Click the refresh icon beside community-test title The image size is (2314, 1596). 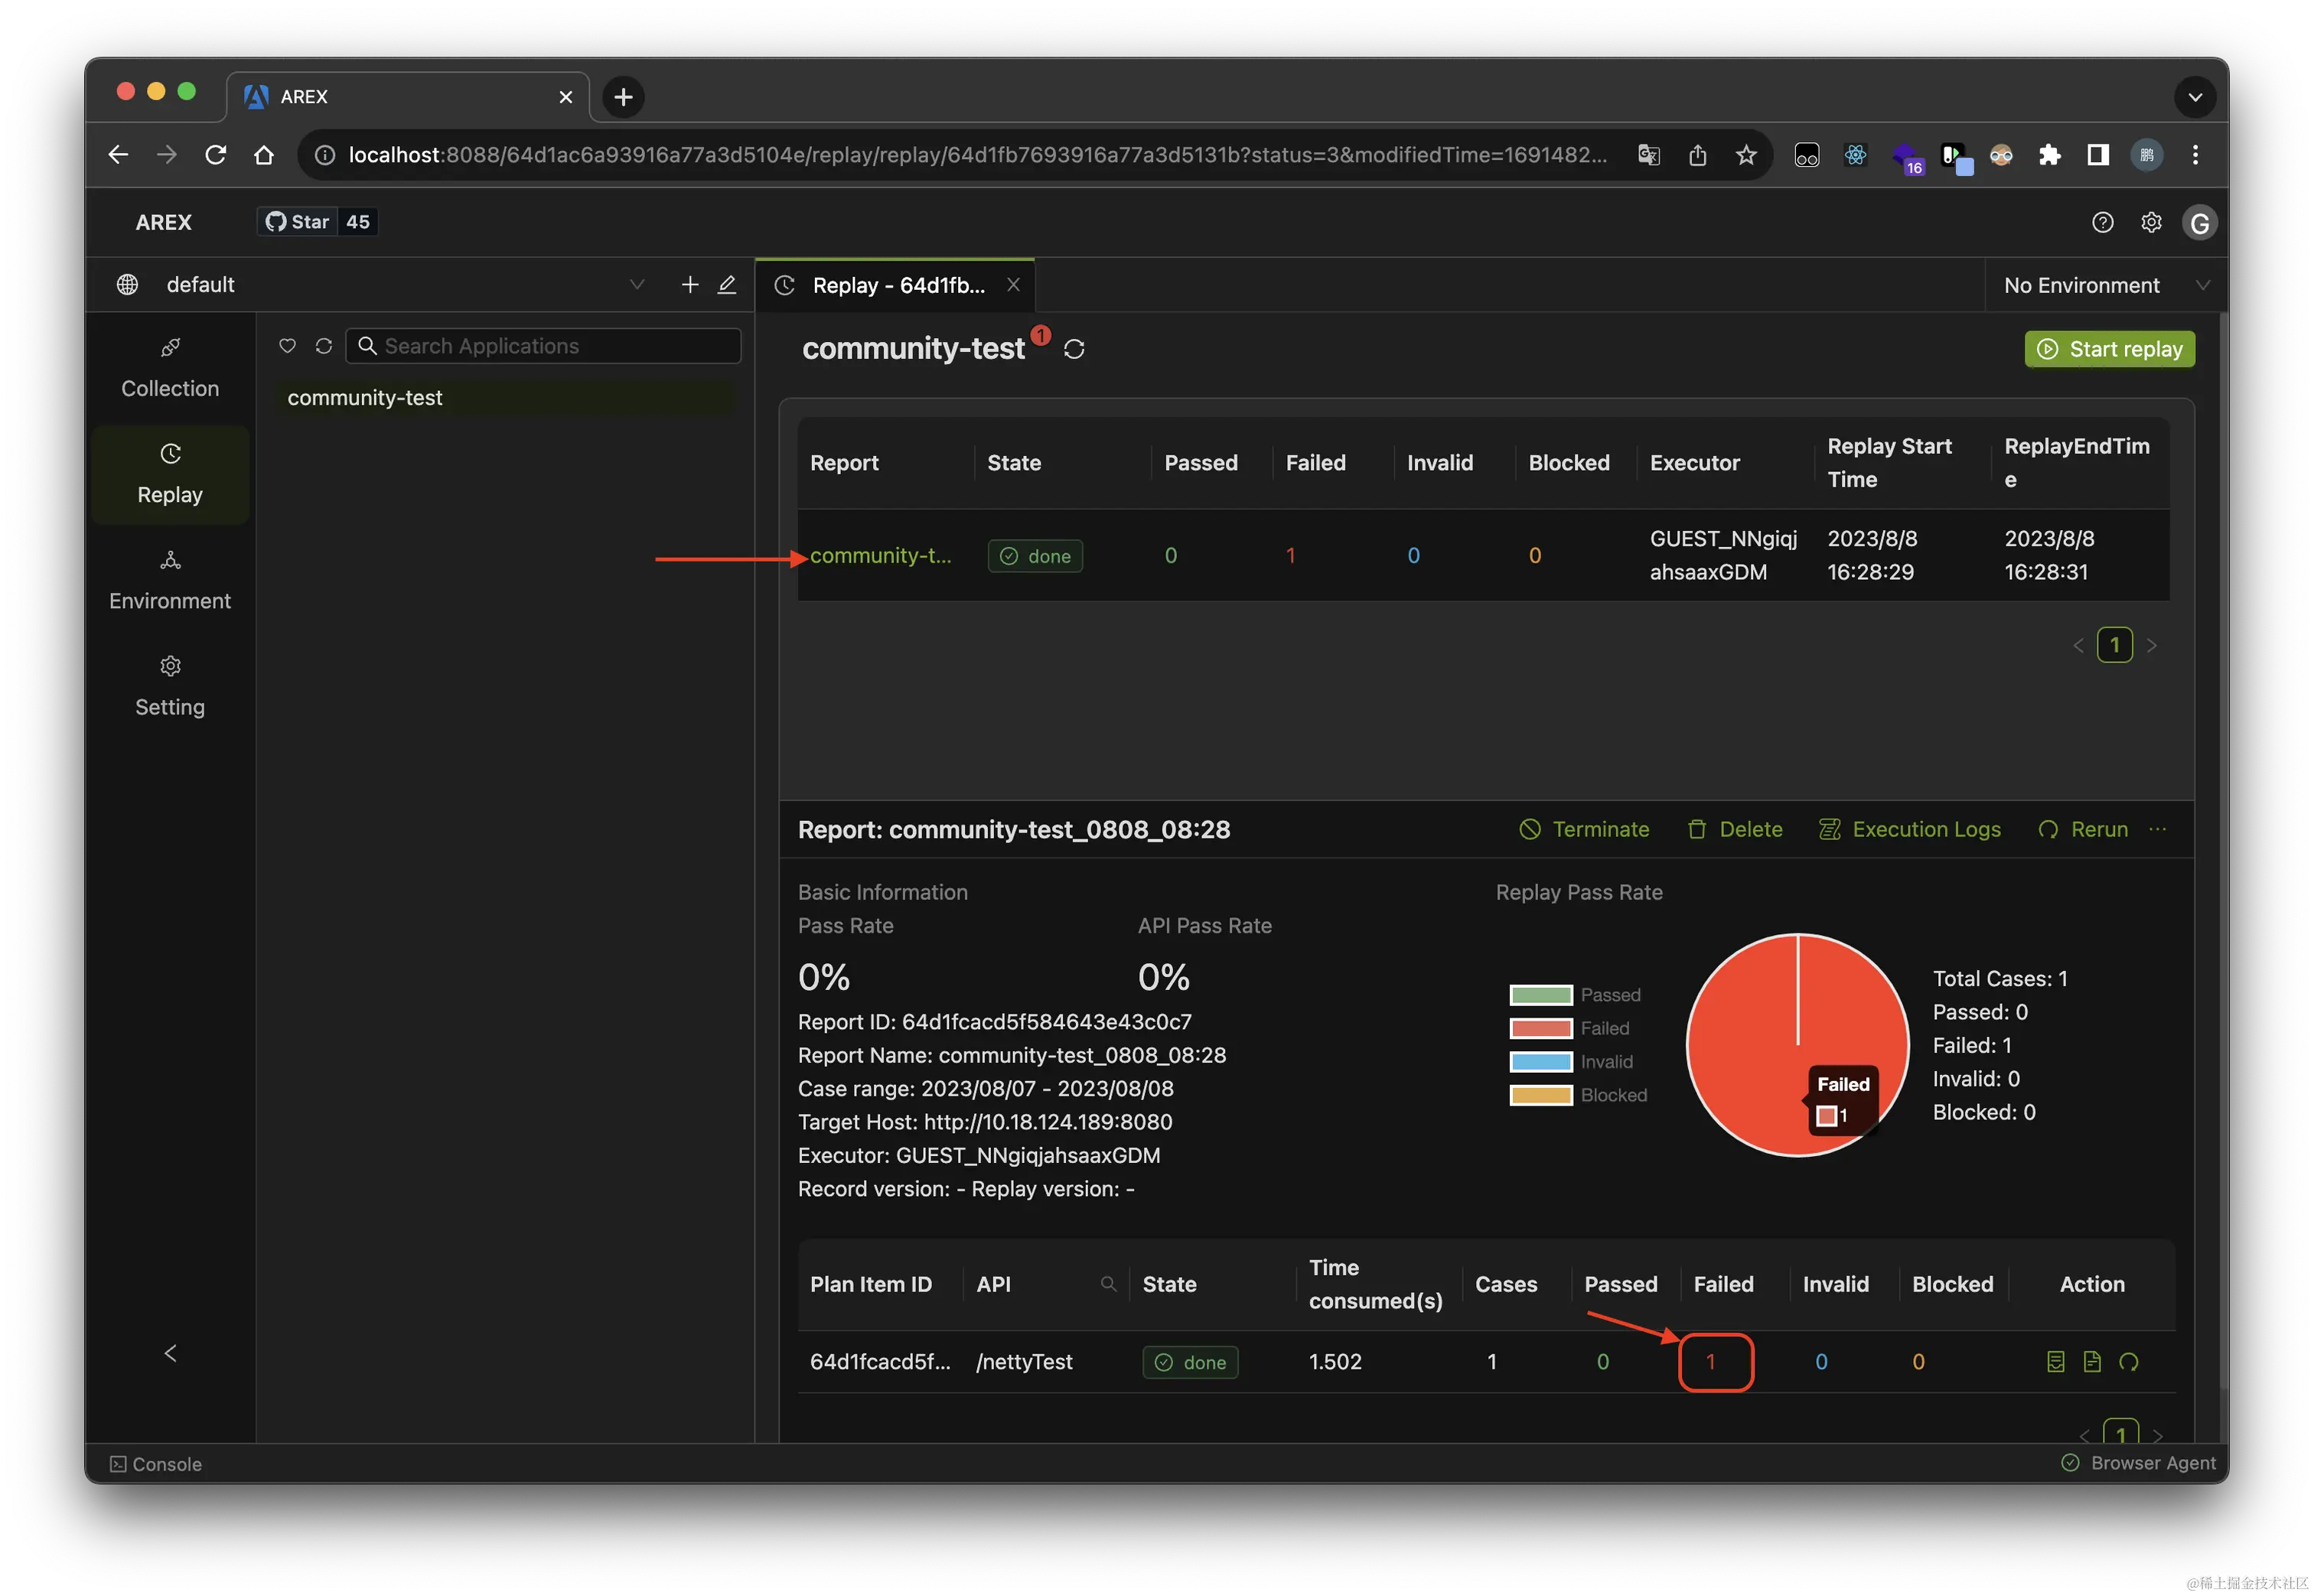(x=1074, y=349)
